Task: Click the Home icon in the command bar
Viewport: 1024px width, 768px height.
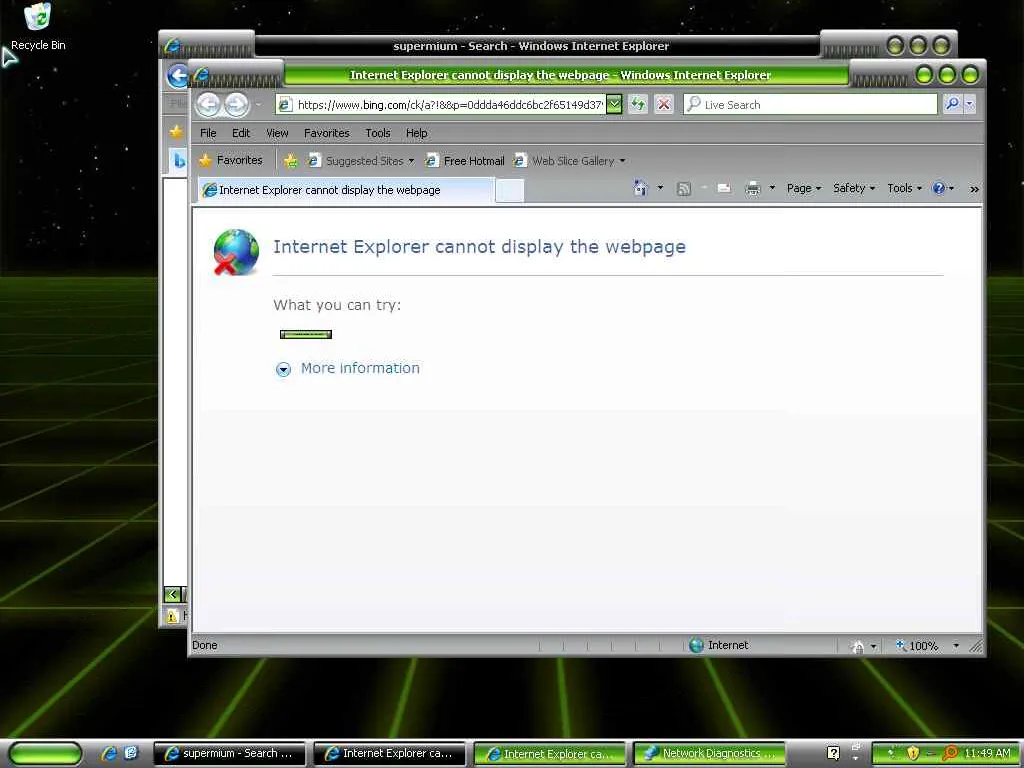Action: coord(641,188)
